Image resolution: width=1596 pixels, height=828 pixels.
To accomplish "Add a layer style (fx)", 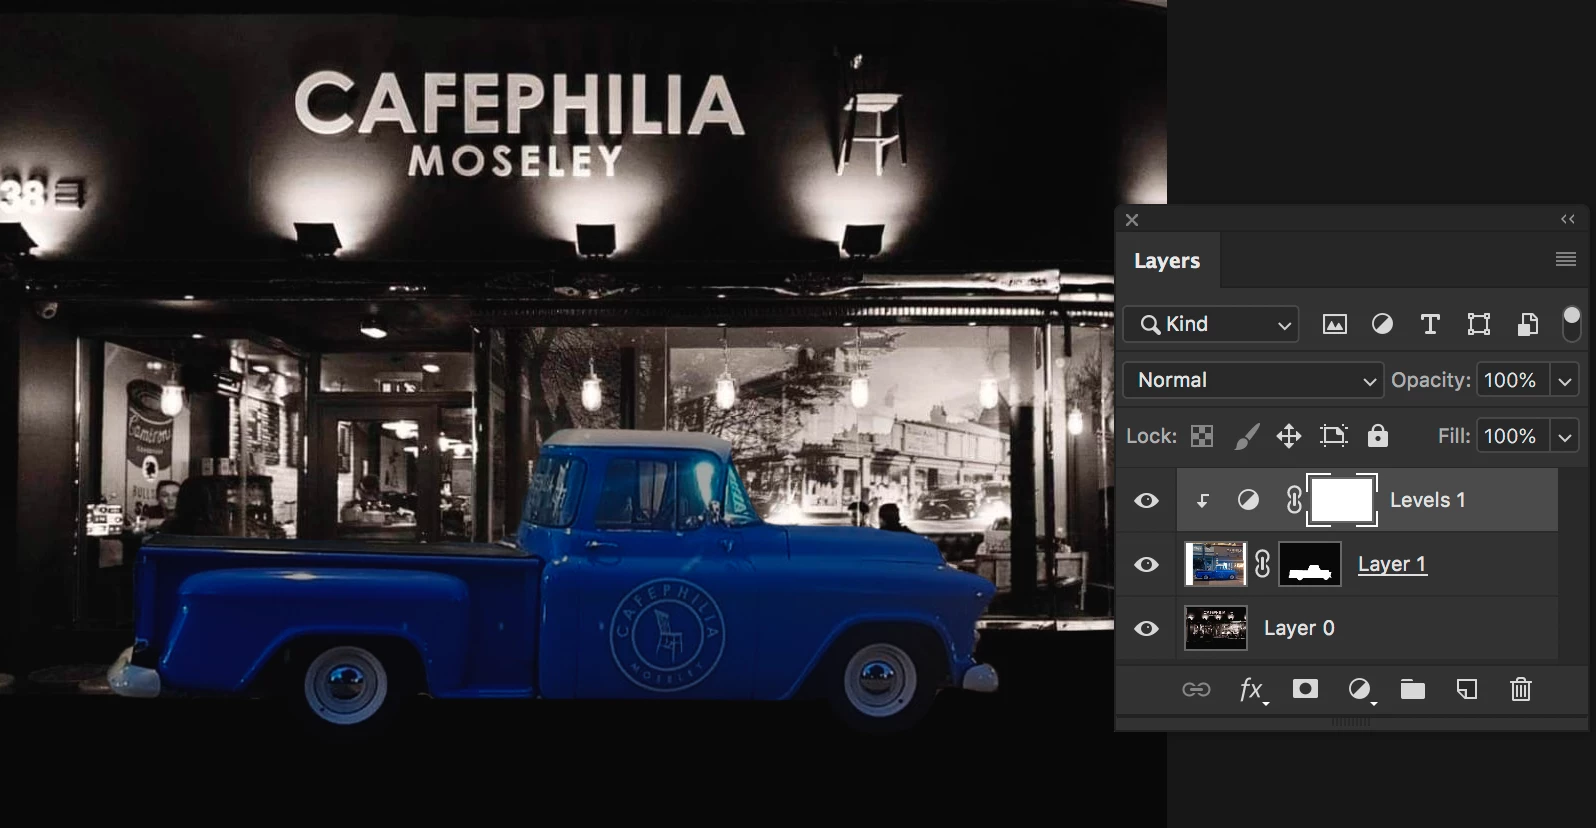I will pos(1254,690).
